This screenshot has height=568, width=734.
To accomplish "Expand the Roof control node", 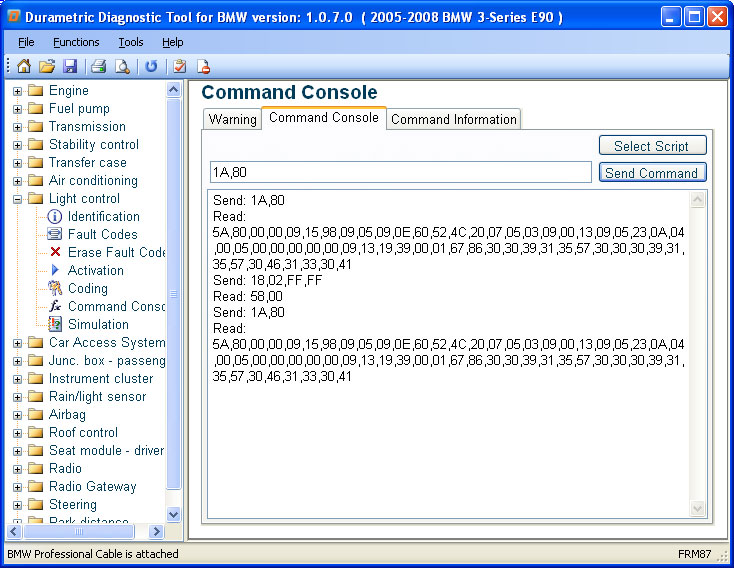I will click(x=17, y=434).
